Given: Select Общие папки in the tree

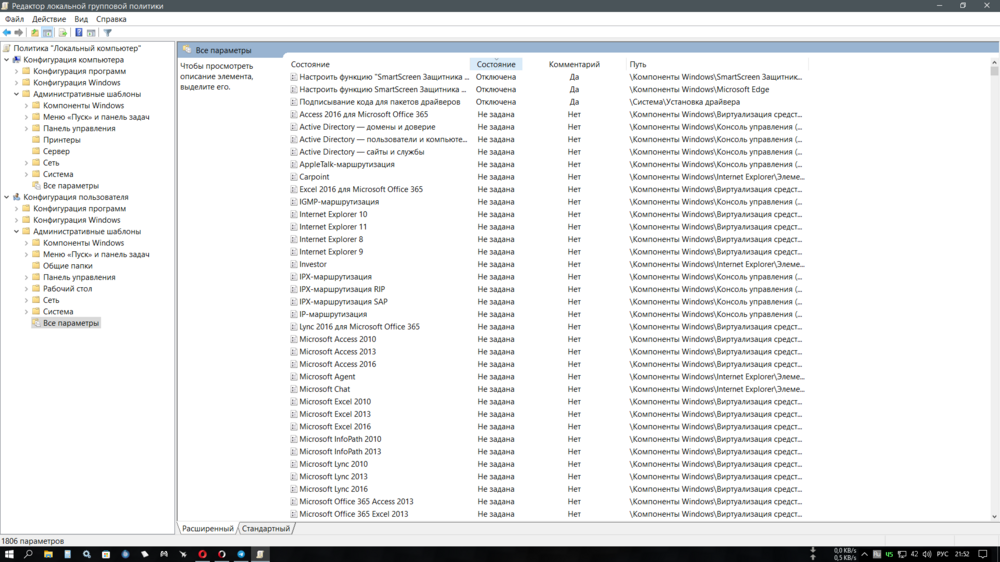Looking at the screenshot, I should pos(68,265).
